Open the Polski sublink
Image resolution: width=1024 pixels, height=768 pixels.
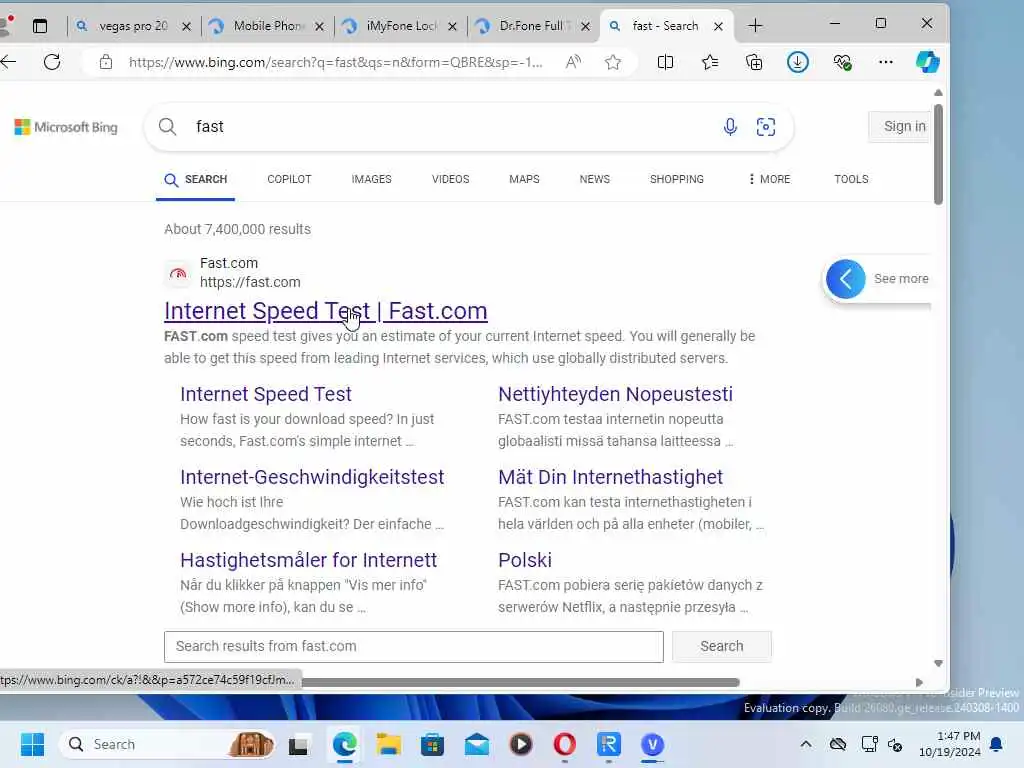pos(525,560)
